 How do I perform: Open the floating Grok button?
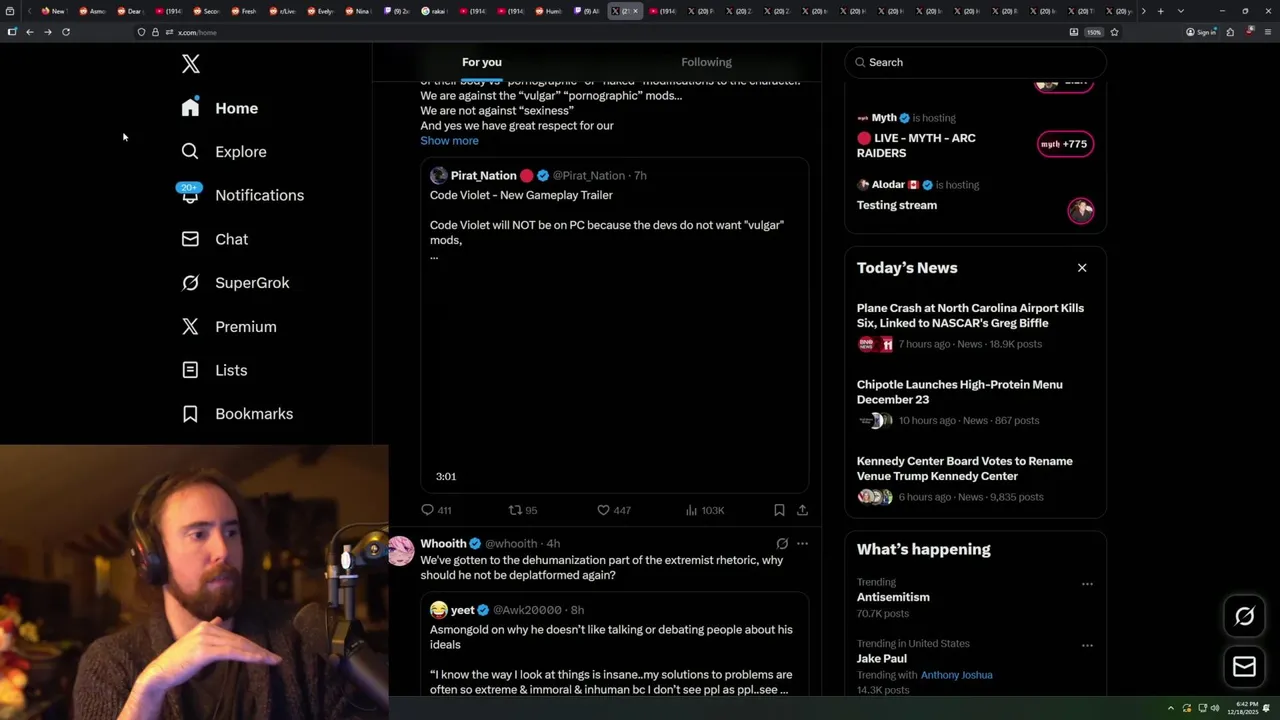1244,617
